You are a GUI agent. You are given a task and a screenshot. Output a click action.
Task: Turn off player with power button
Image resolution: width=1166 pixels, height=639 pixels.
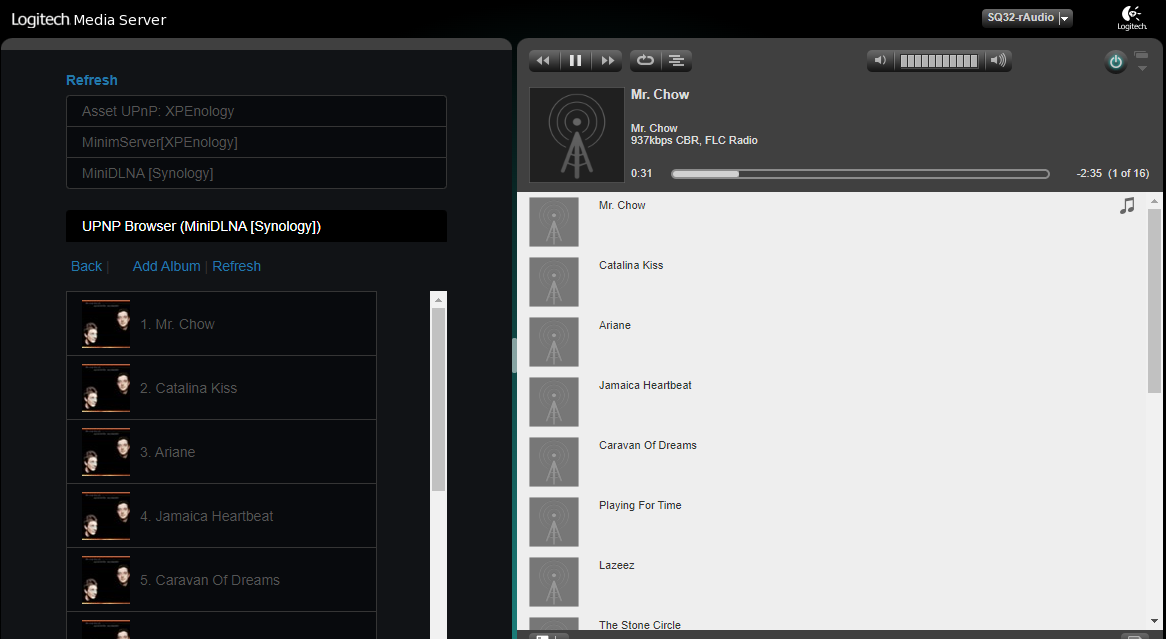pyautogui.click(x=1115, y=62)
